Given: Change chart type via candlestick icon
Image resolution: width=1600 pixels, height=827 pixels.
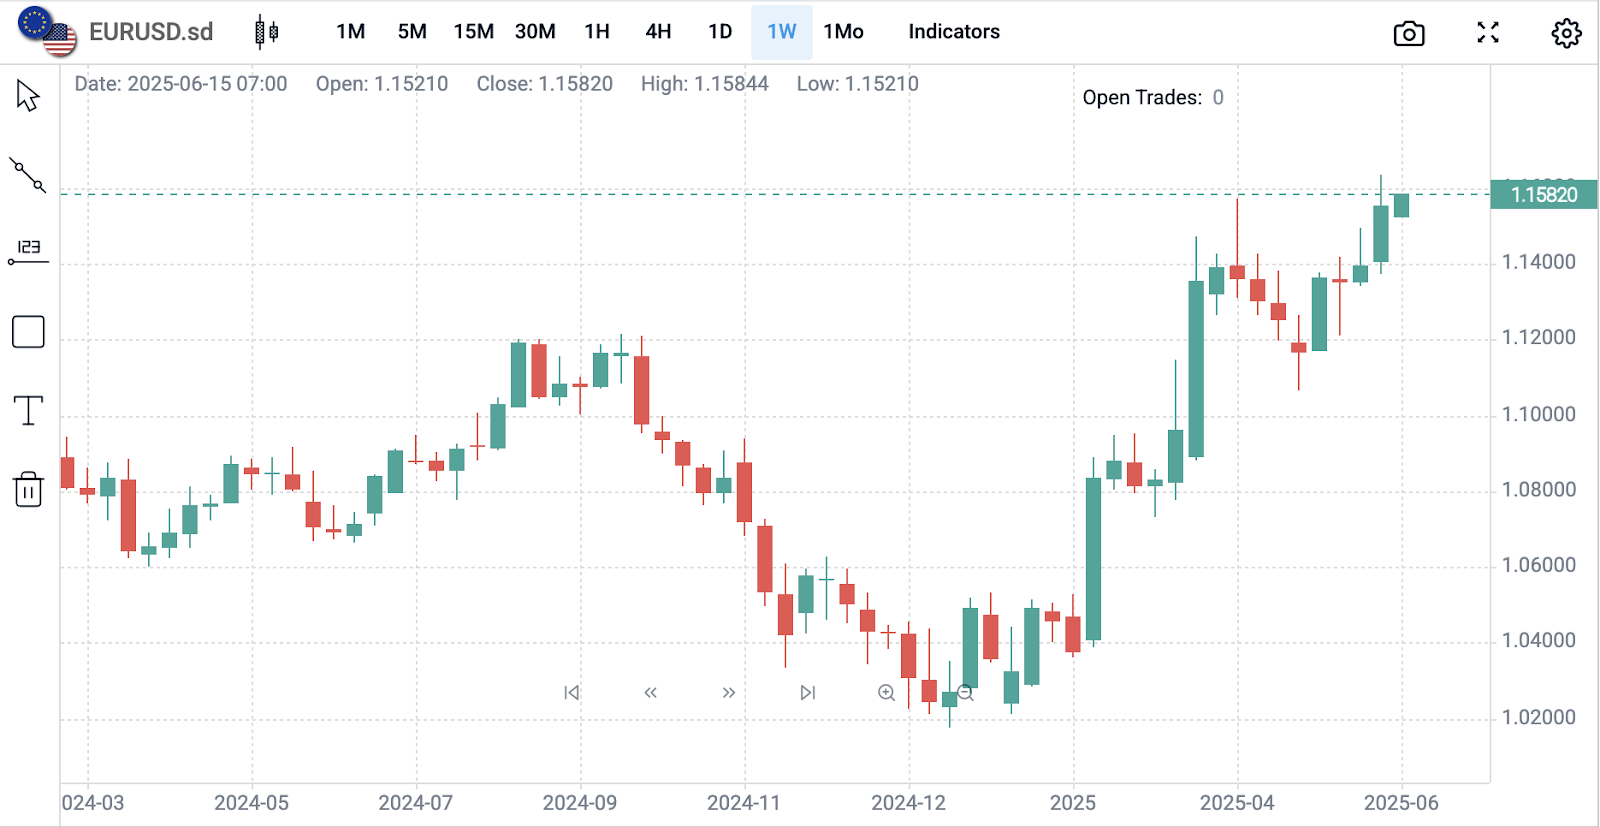Looking at the screenshot, I should [x=267, y=32].
